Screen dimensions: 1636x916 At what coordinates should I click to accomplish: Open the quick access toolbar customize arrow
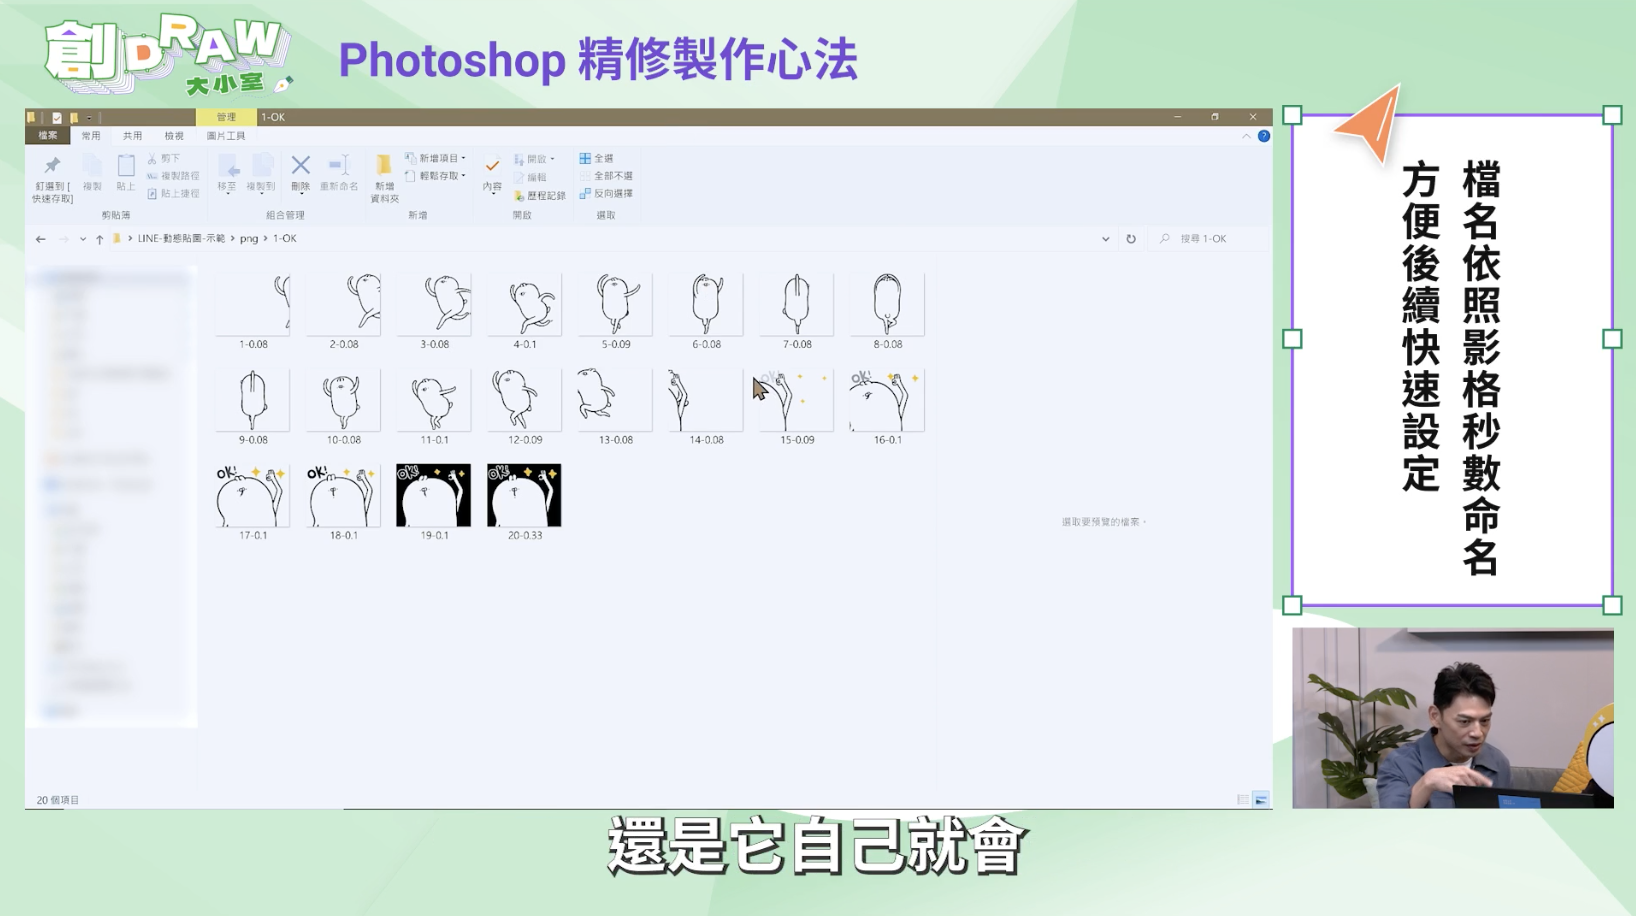point(90,117)
